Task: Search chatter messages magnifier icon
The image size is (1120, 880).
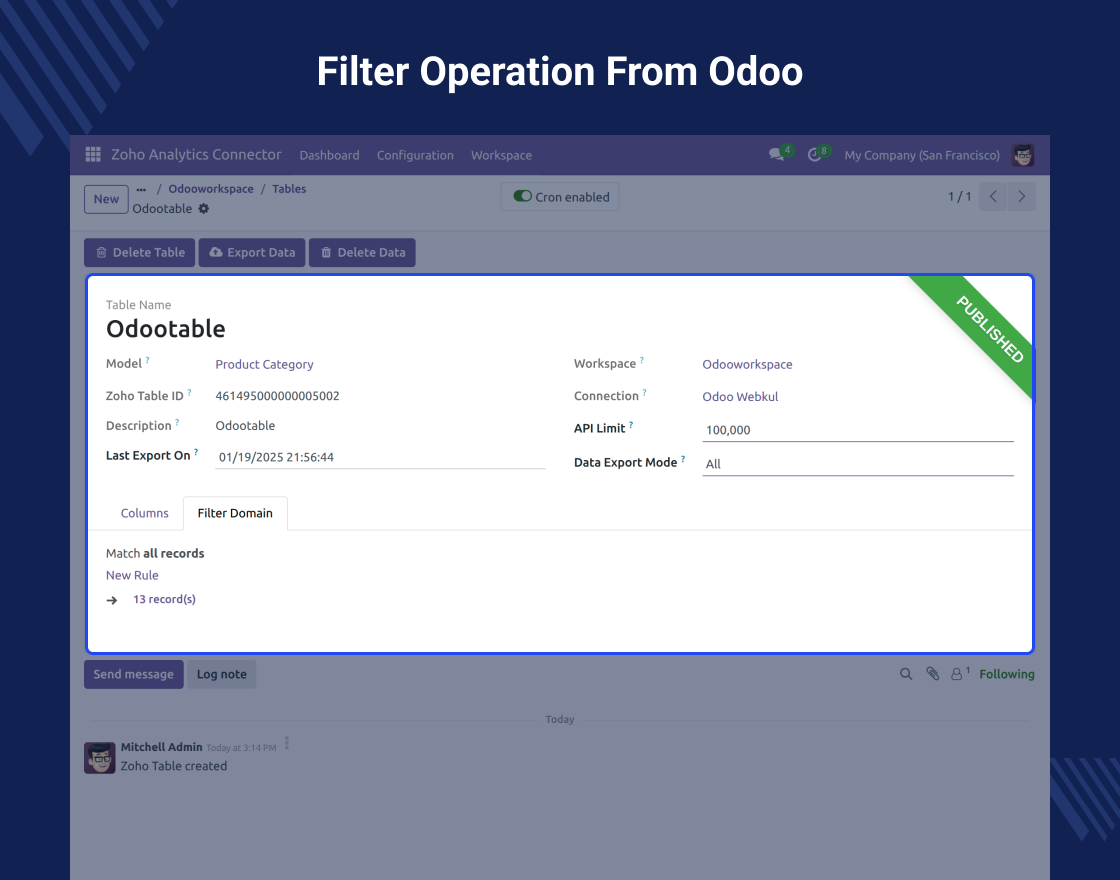Action: tap(906, 674)
